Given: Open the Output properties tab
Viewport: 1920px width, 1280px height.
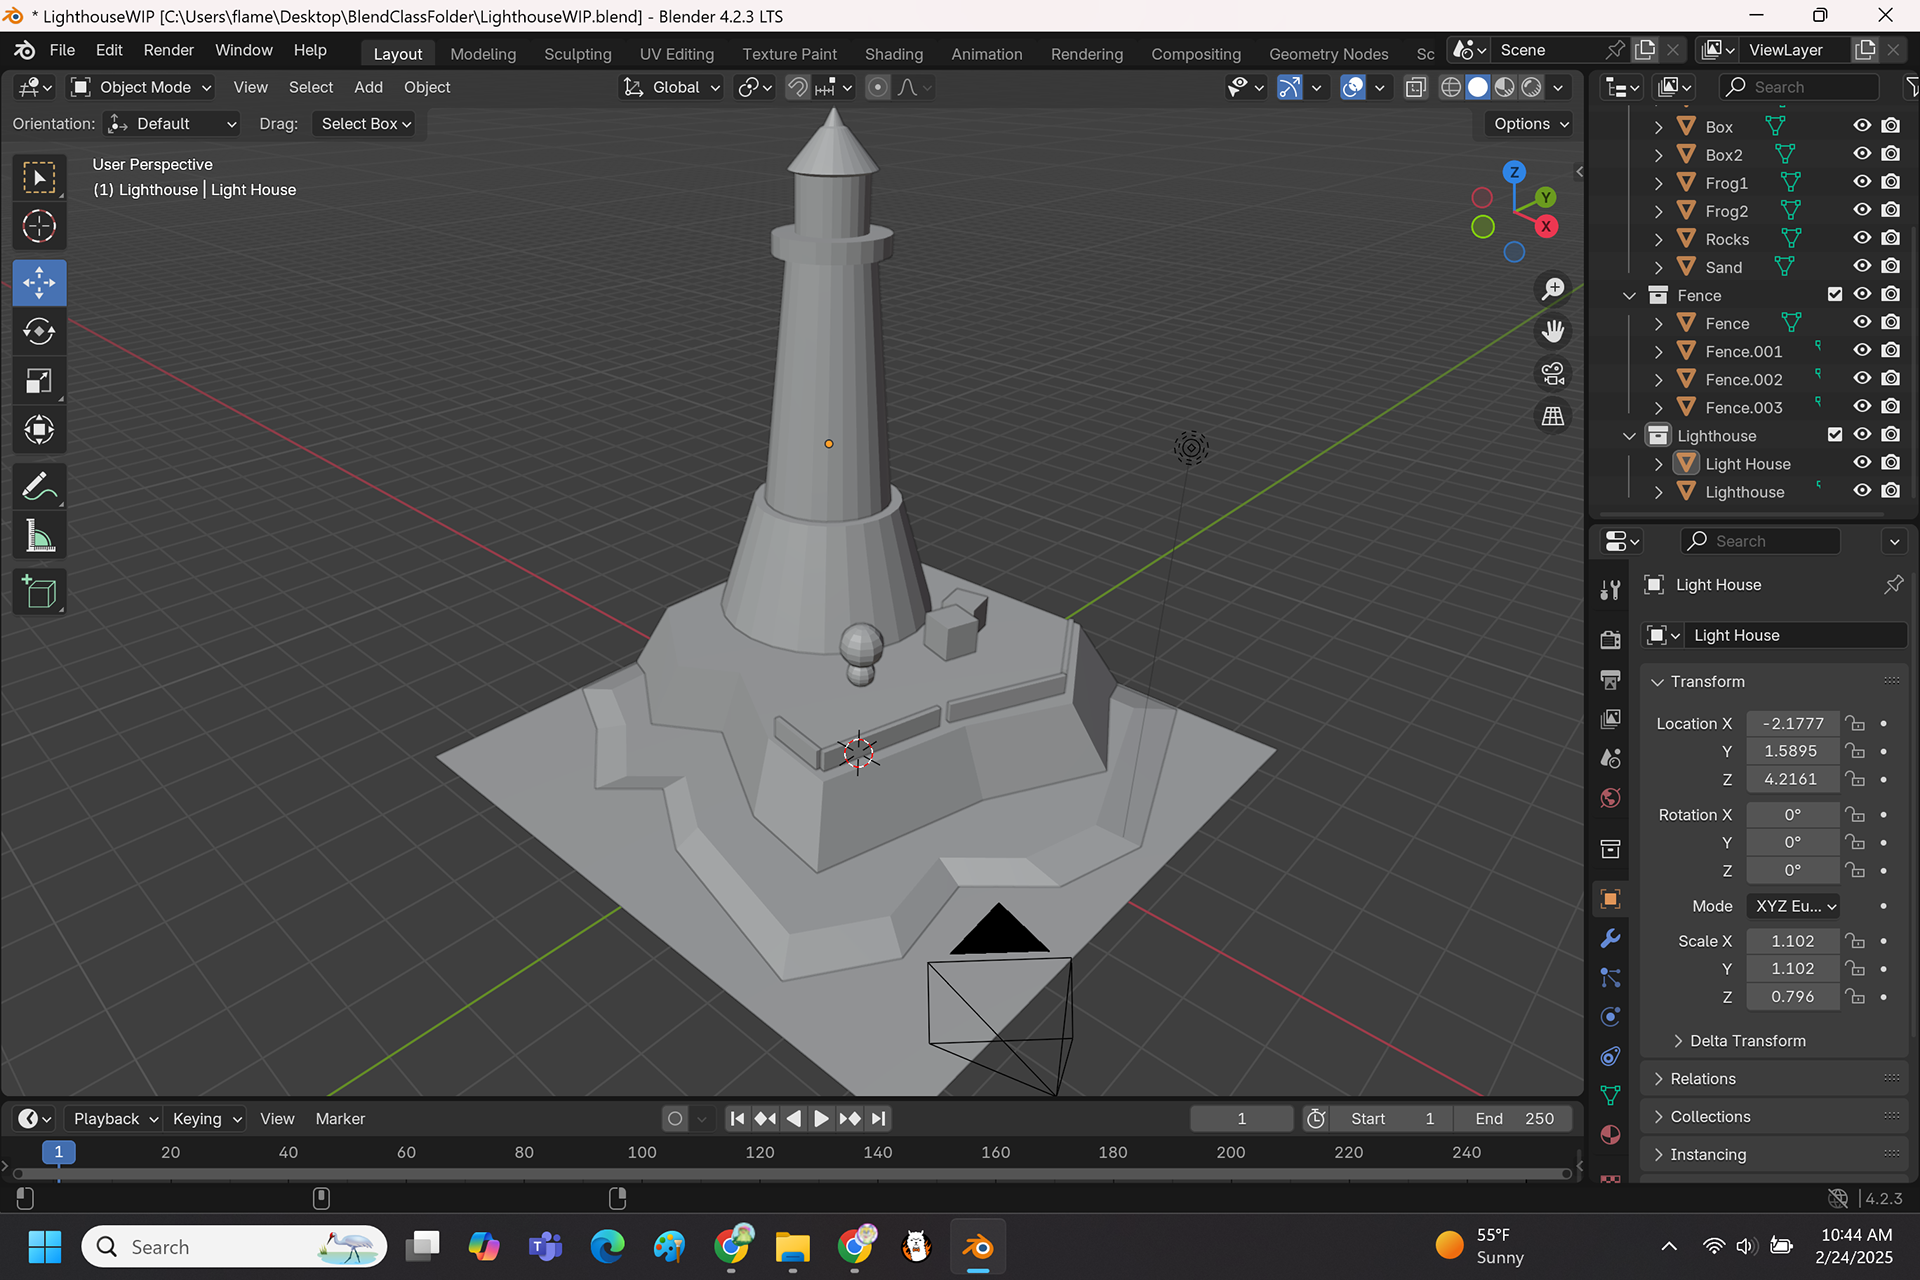Looking at the screenshot, I should pos(1610,680).
